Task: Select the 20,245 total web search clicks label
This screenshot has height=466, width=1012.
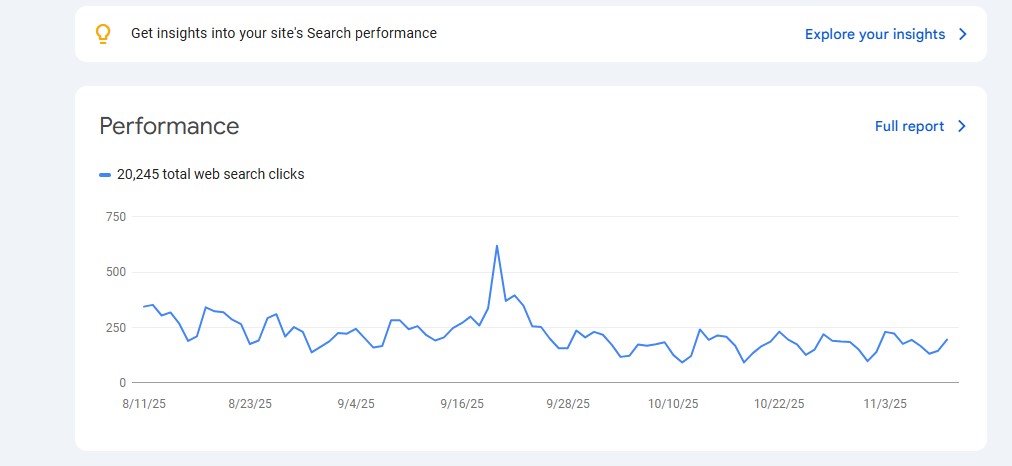Action: click(x=210, y=174)
